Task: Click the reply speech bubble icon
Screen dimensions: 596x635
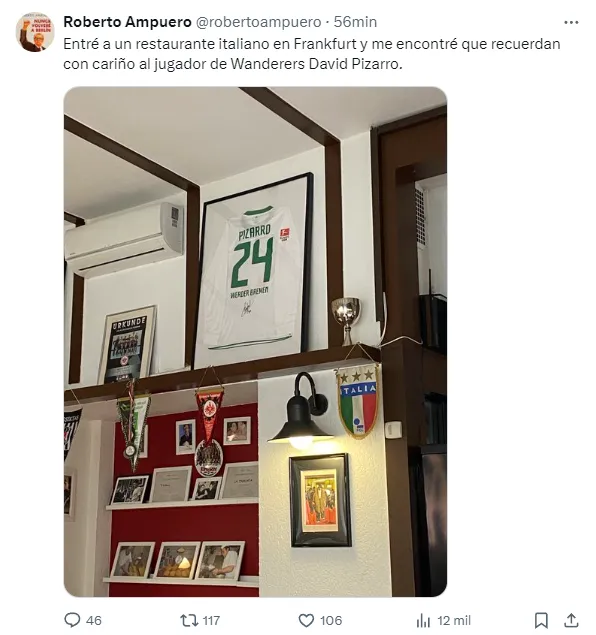Action: 72,620
